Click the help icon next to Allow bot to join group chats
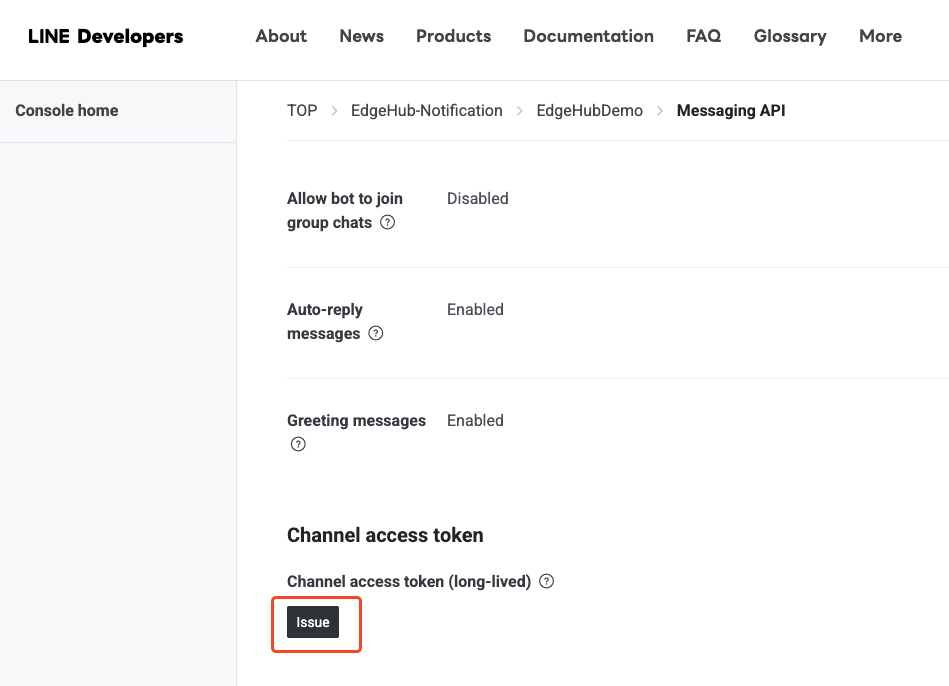The image size is (949, 686). point(387,222)
